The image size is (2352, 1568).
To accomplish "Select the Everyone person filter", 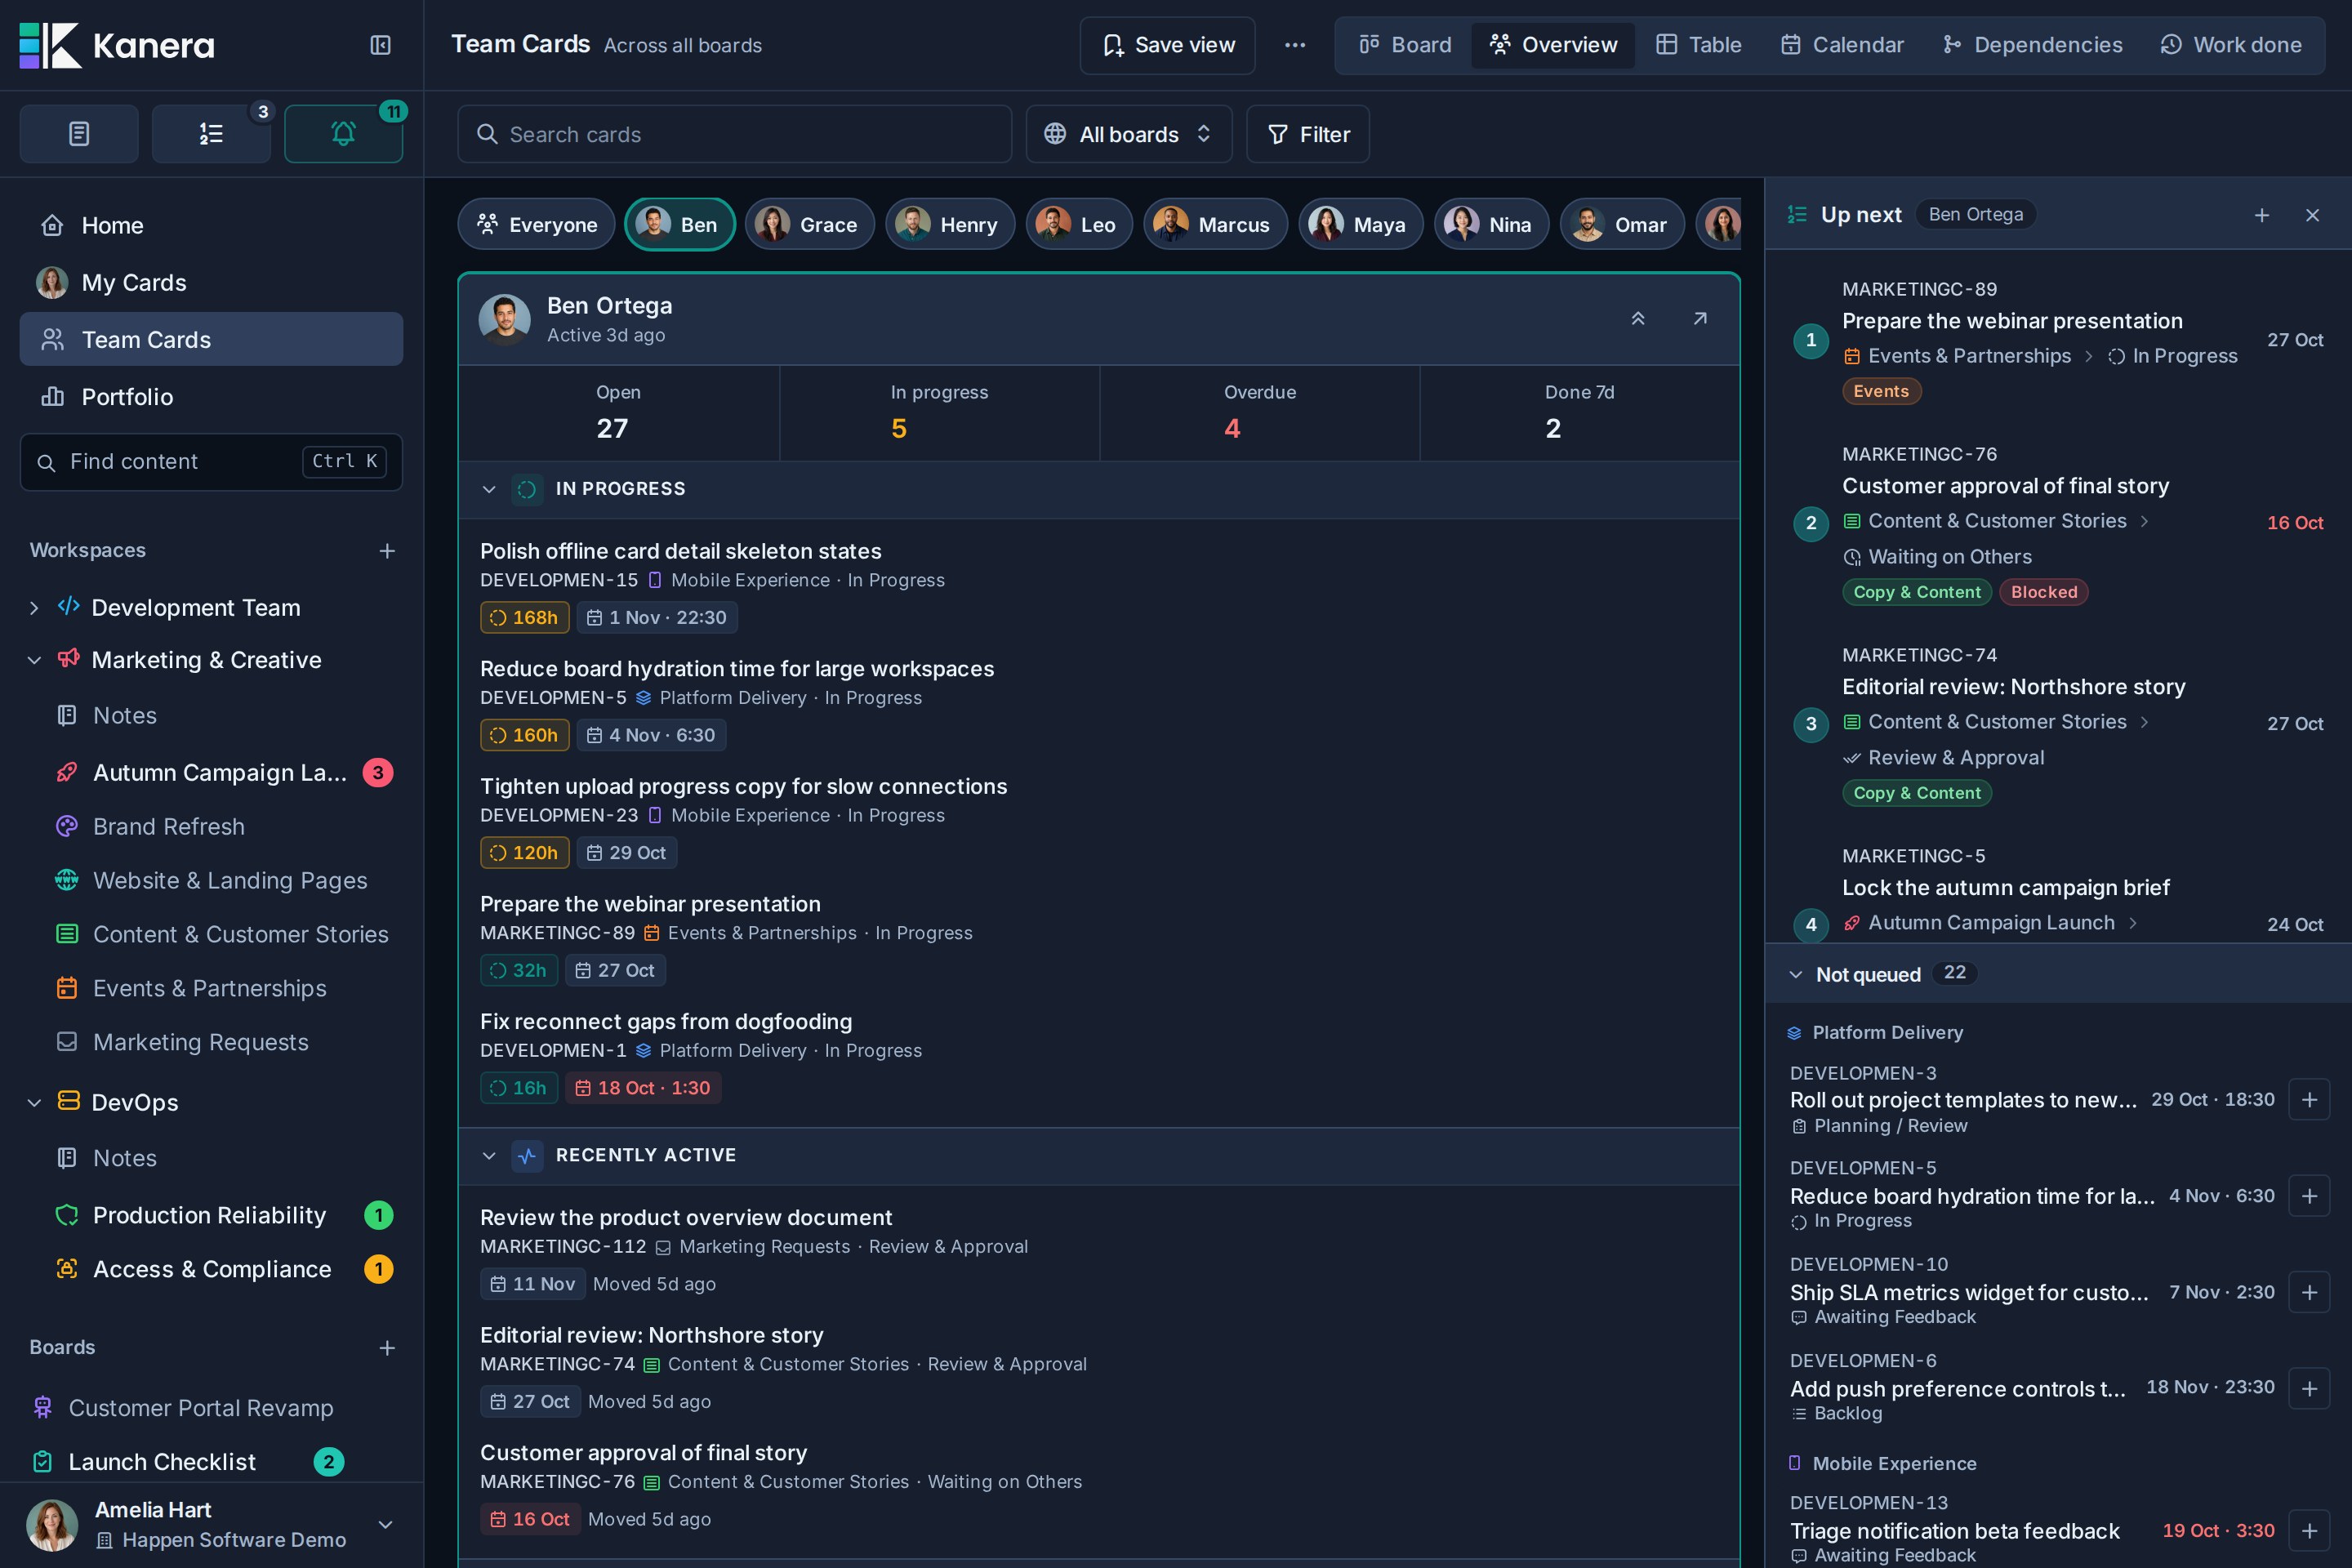I will [x=536, y=224].
